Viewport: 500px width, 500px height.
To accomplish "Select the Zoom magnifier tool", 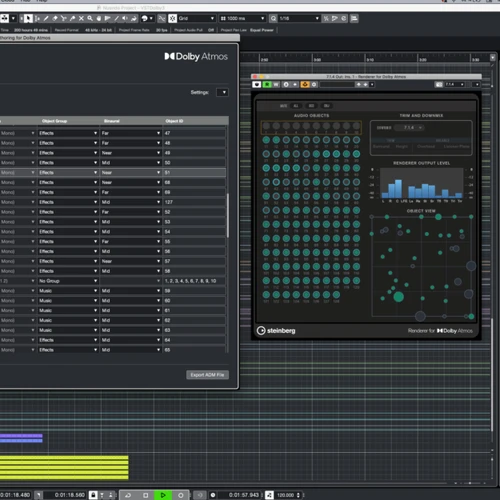I will (x=90, y=18).
